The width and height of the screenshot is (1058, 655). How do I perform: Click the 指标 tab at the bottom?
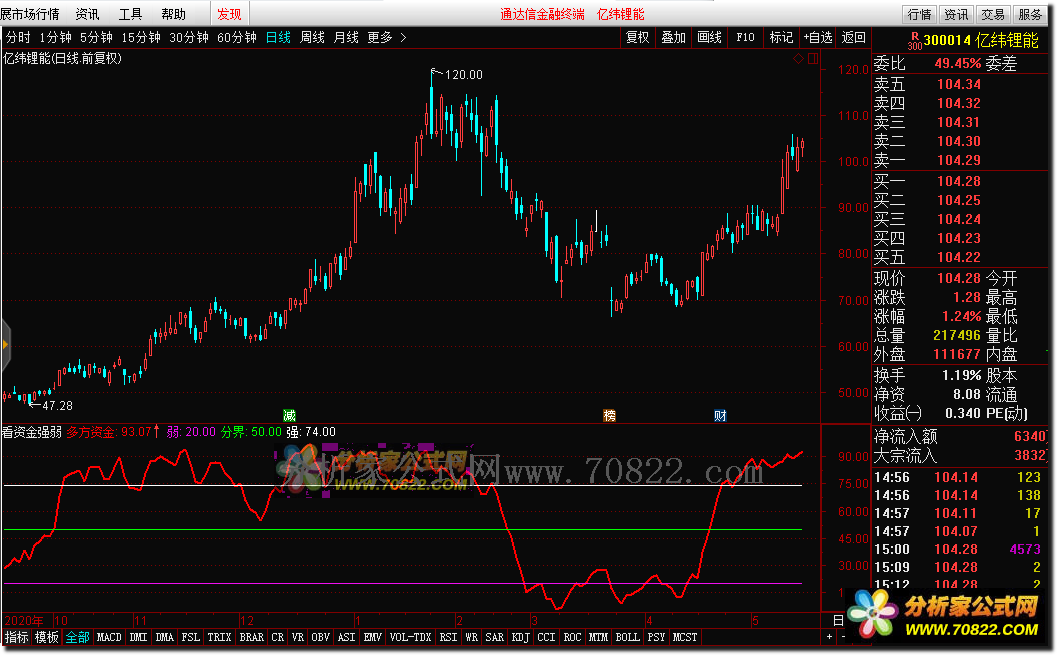pyautogui.click(x=17, y=637)
